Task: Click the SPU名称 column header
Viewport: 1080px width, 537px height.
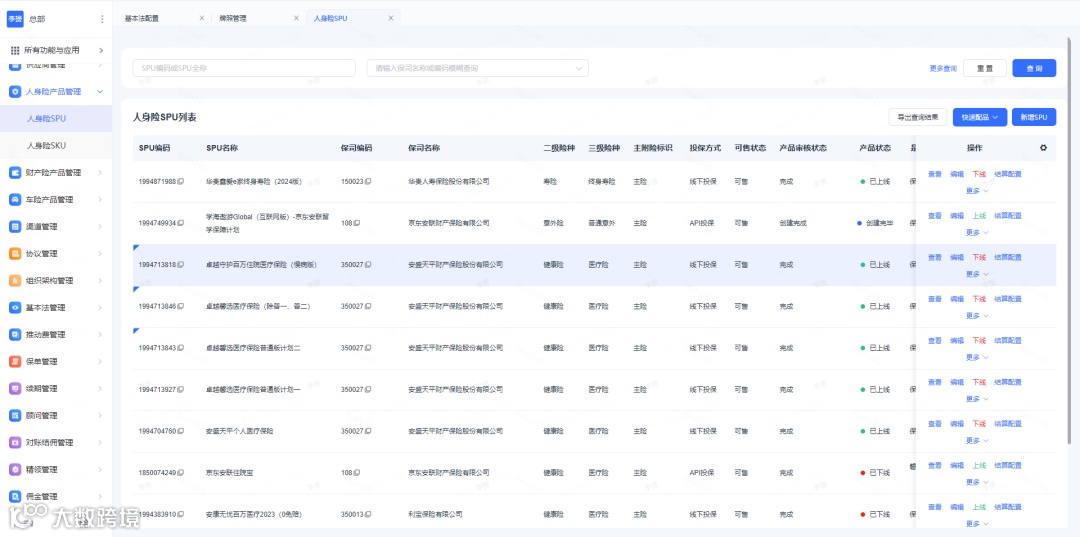Action: click(x=222, y=148)
